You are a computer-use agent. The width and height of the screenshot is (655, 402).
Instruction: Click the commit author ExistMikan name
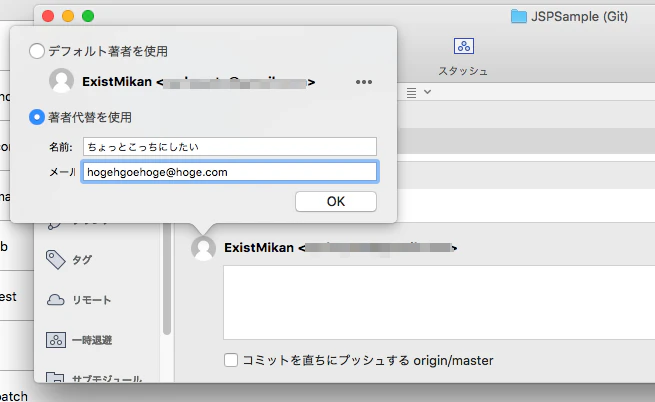pos(259,248)
